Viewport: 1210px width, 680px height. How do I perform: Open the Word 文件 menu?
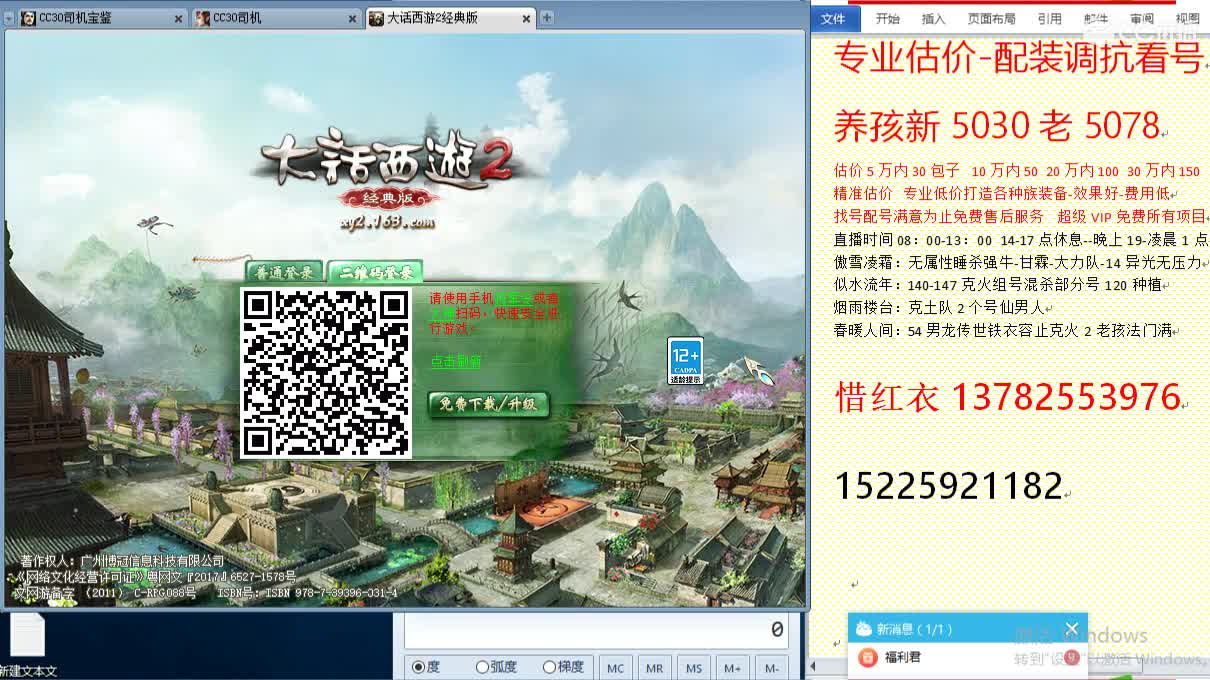pyautogui.click(x=833, y=18)
